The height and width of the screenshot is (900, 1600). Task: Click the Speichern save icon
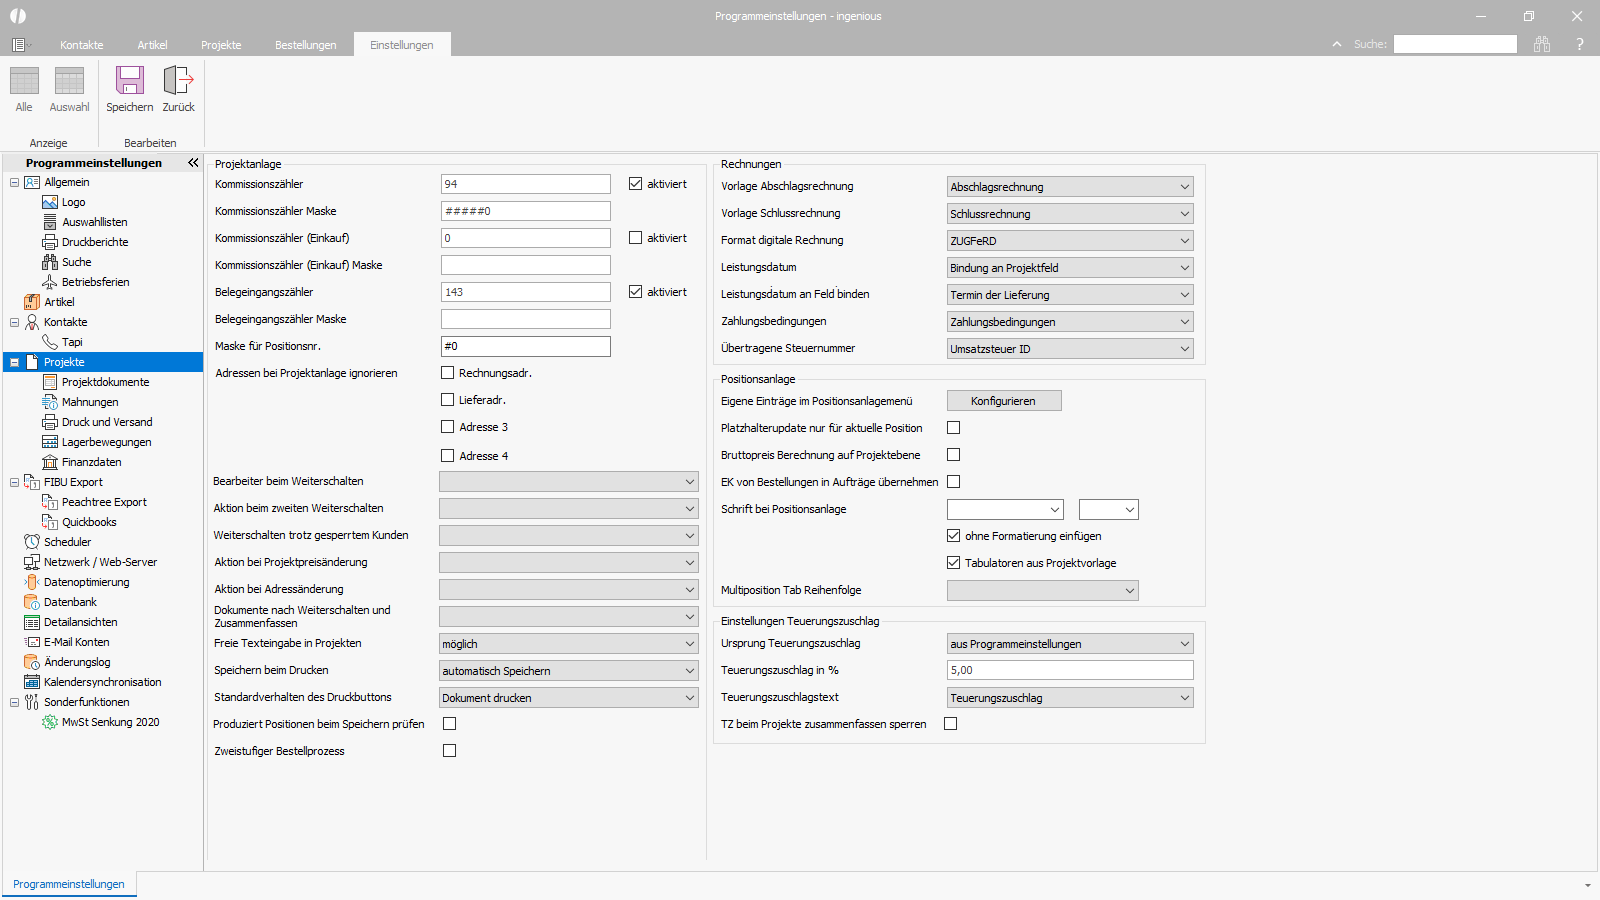pyautogui.click(x=130, y=80)
